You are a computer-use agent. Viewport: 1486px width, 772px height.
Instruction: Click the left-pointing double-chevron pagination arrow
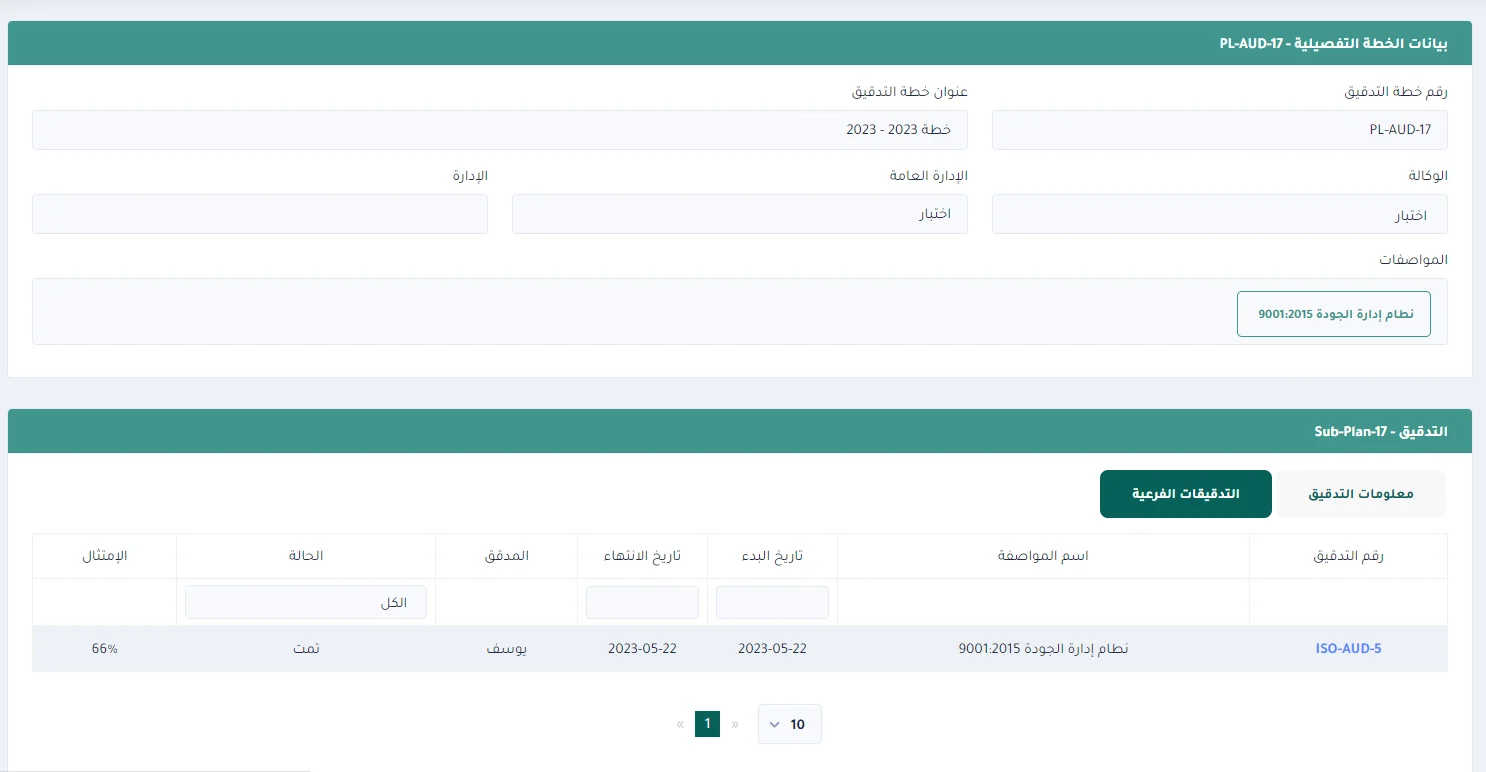680,724
